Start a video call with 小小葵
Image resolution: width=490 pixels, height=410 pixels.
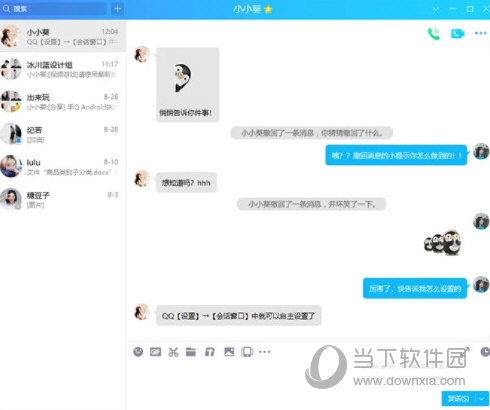(457, 33)
